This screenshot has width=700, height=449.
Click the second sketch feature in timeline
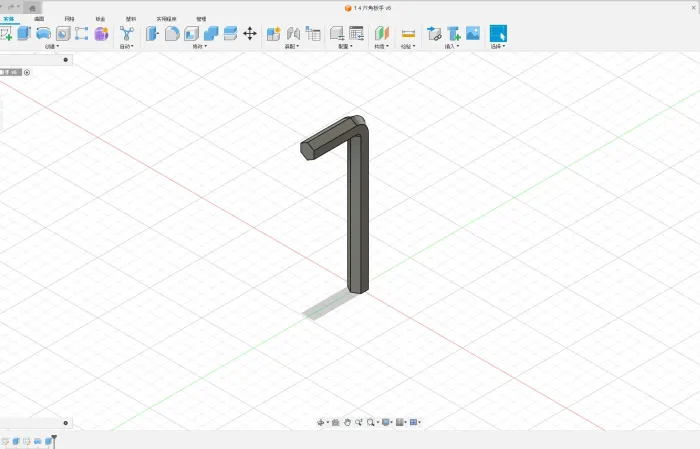tap(27, 441)
